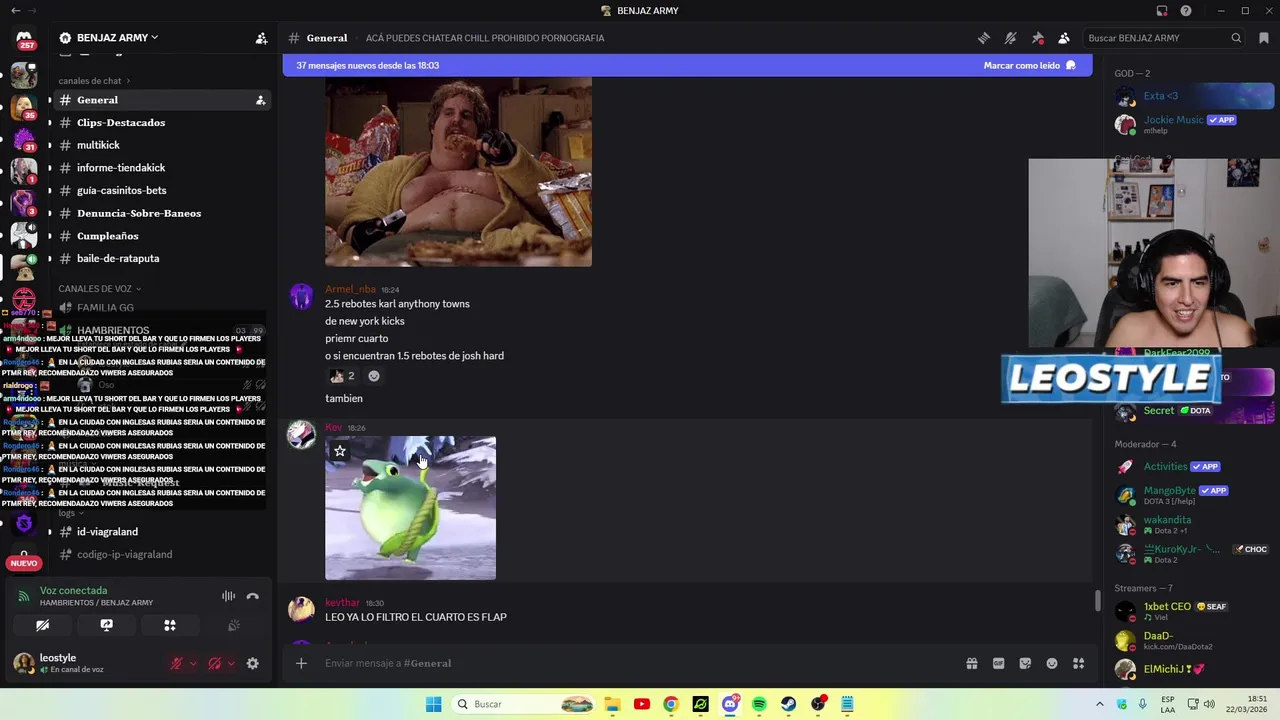Toggle noise suppression waveform icon
This screenshot has height=720, width=1280.
pyautogui.click(x=229, y=596)
